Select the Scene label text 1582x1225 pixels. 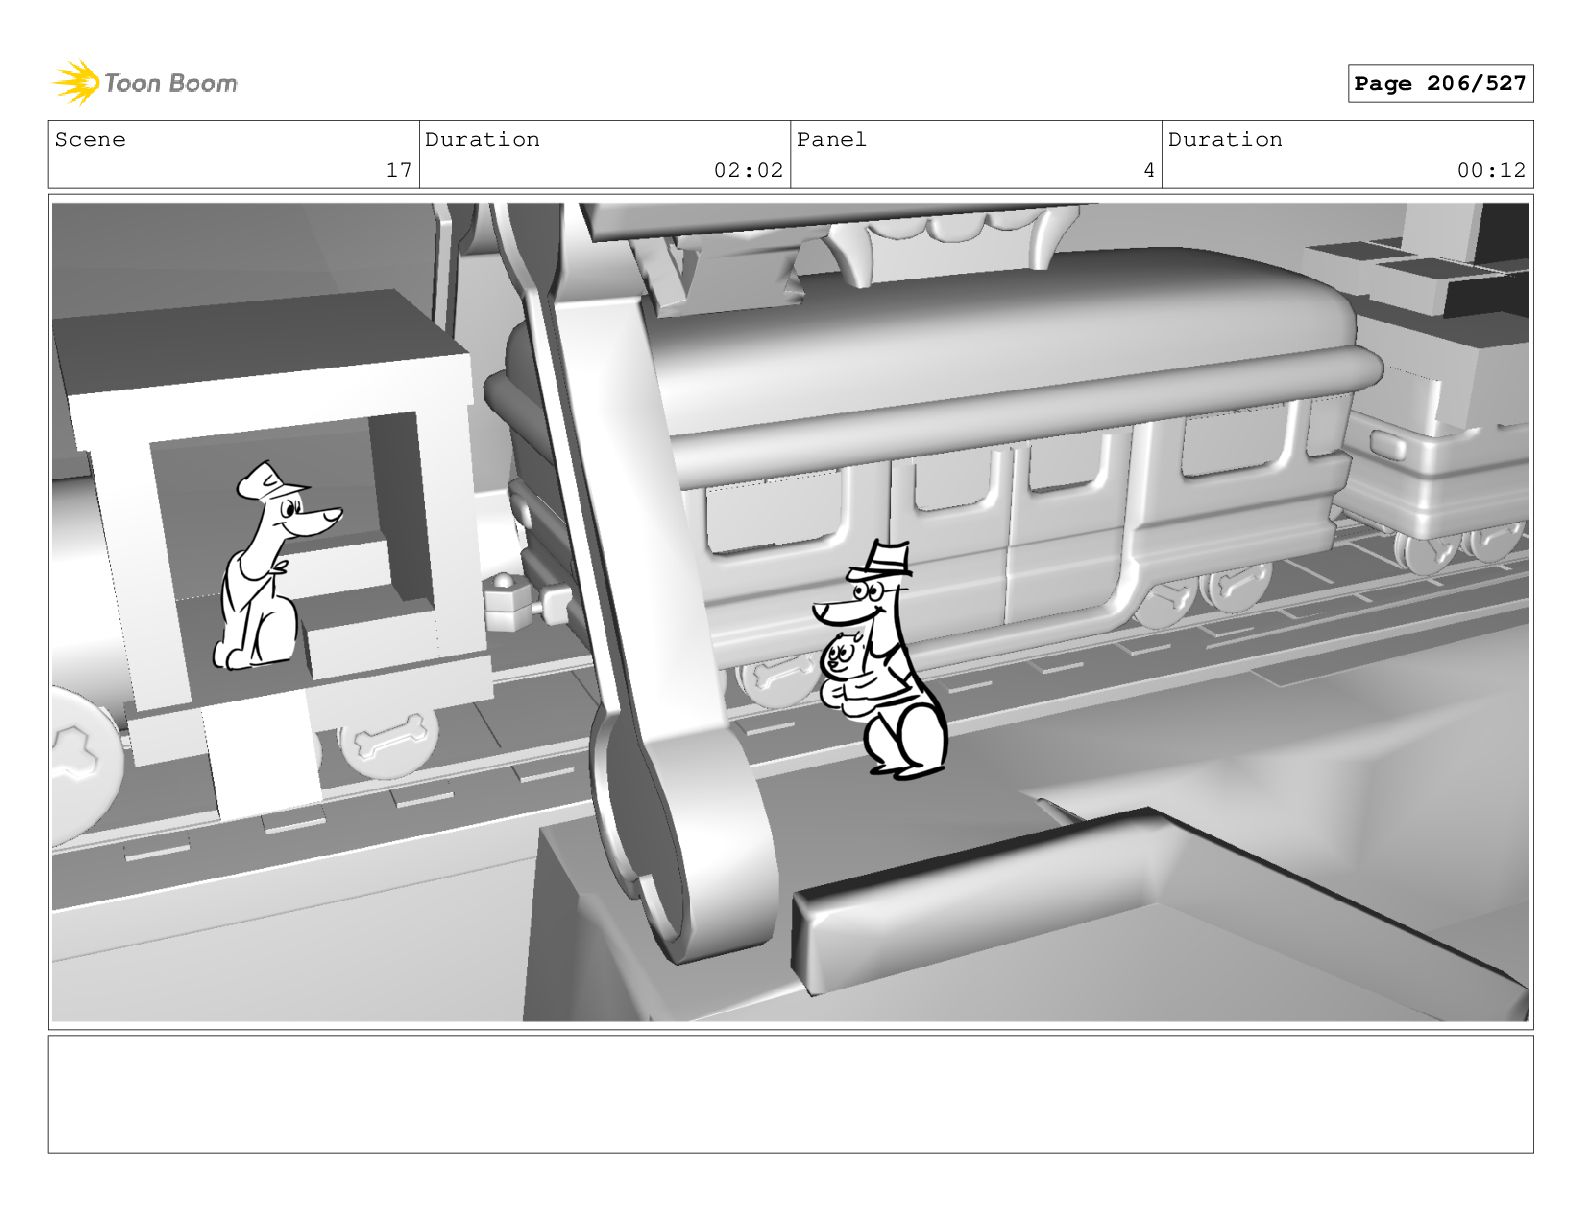pos(90,140)
